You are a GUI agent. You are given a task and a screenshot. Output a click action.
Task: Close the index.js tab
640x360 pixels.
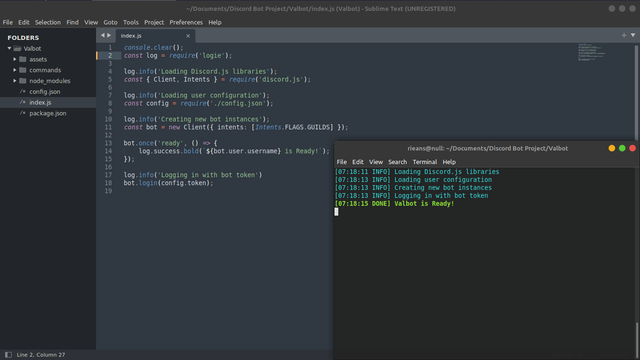[188, 36]
